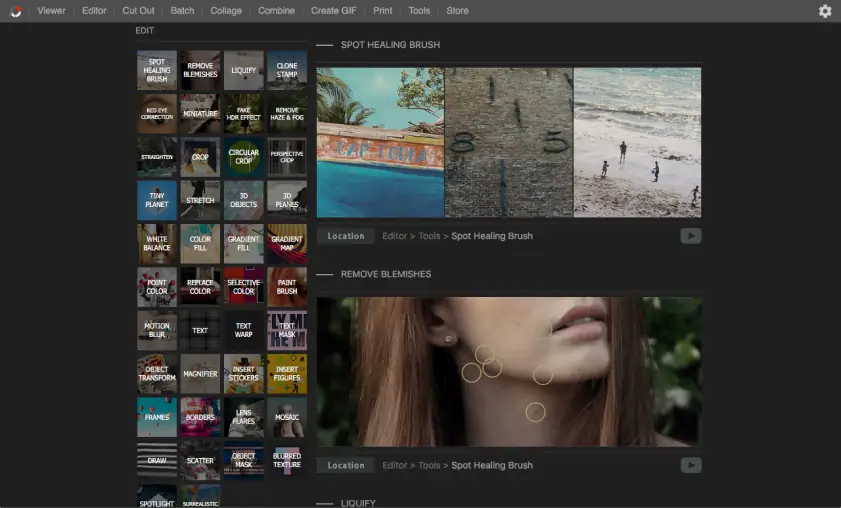Open the Blurred Texture tile
Screen dimensions: 841x508
point(287,461)
